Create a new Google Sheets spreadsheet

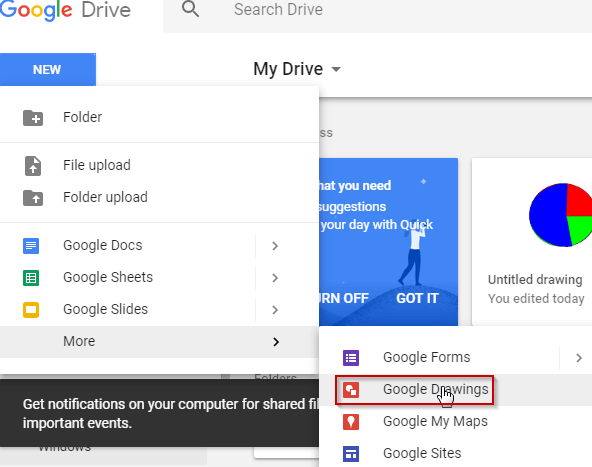[128, 277]
